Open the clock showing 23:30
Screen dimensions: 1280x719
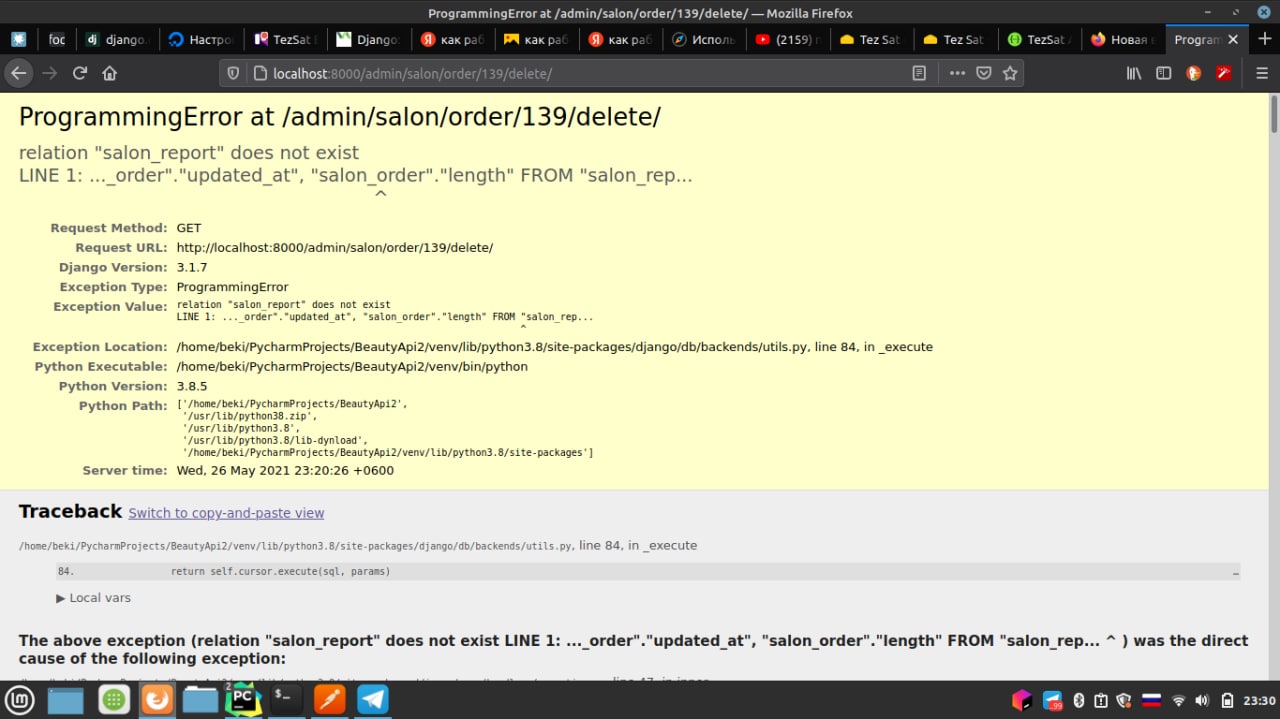pyautogui.click(x=1261, y=700)
